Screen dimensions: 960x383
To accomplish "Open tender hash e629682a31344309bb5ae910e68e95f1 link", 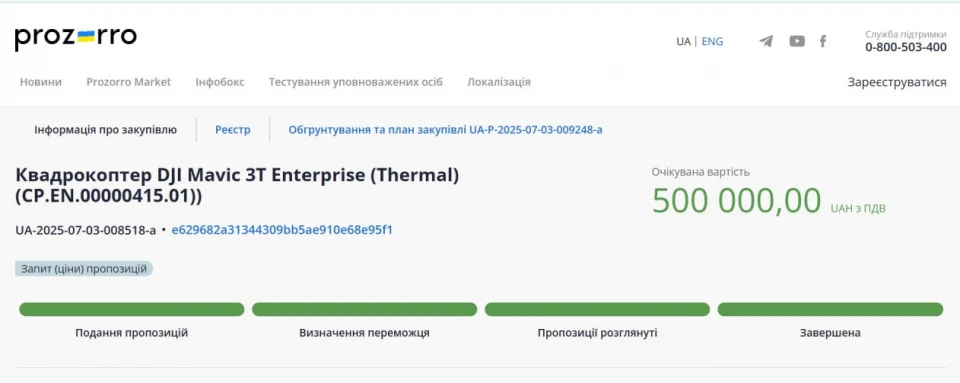I will point(282,230).
